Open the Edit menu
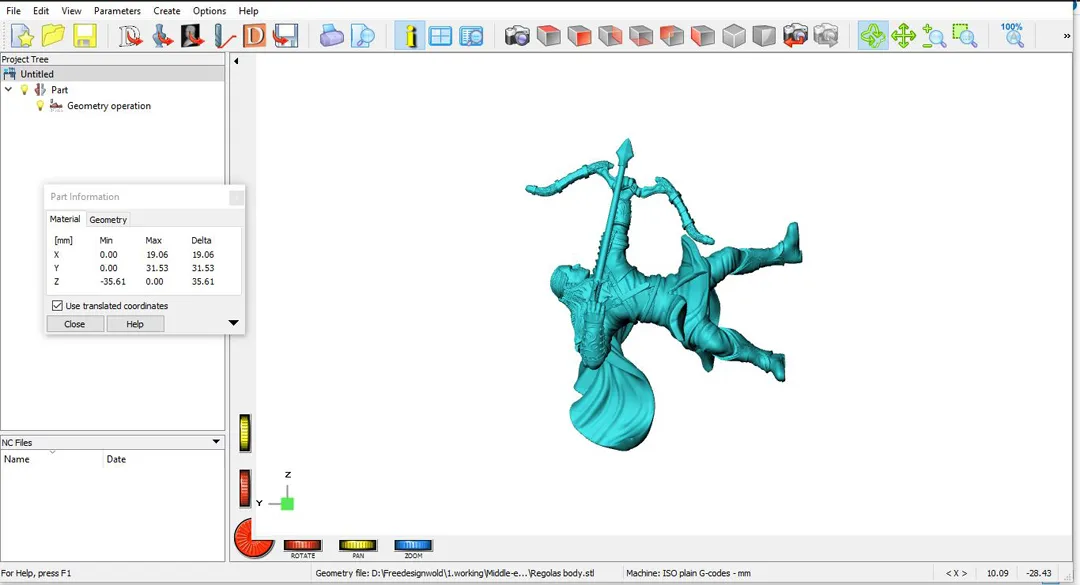 41,11
